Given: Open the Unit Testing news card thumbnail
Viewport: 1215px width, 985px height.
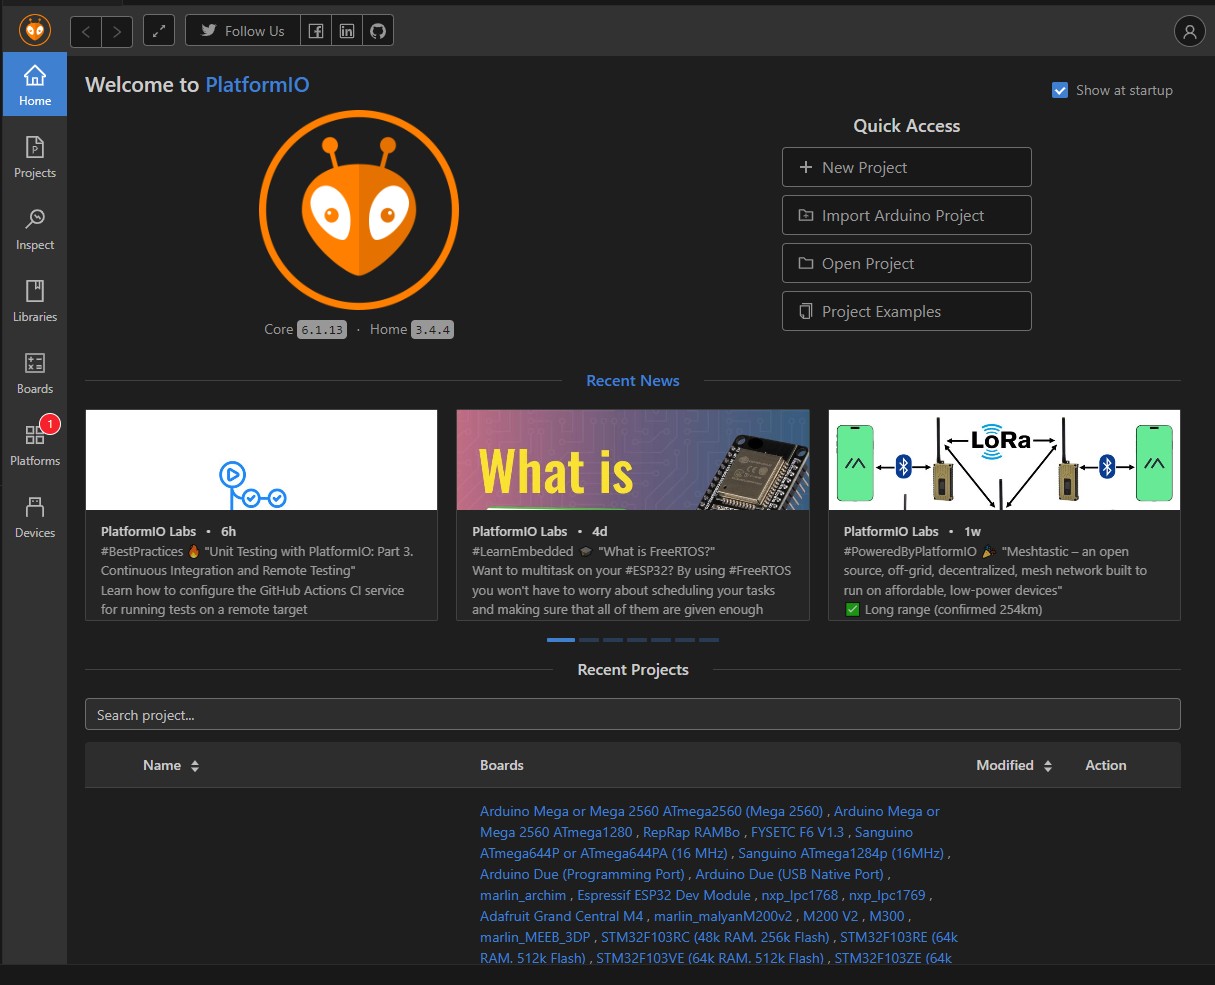Looking at the screenshot, I should coord(261,460).
